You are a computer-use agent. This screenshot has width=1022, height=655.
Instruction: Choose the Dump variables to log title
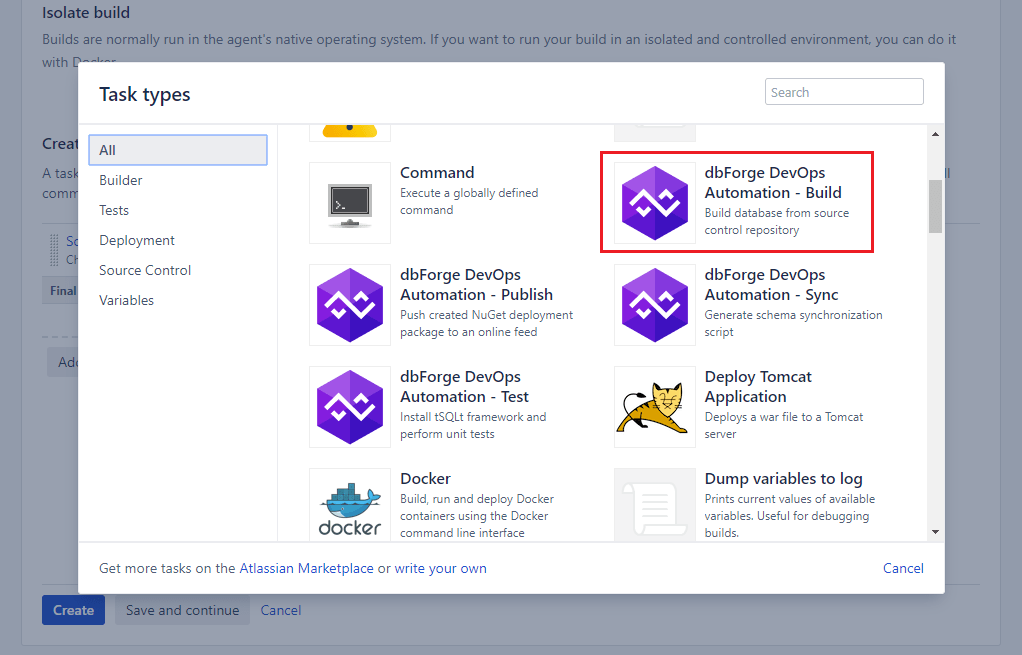point(783,478)
